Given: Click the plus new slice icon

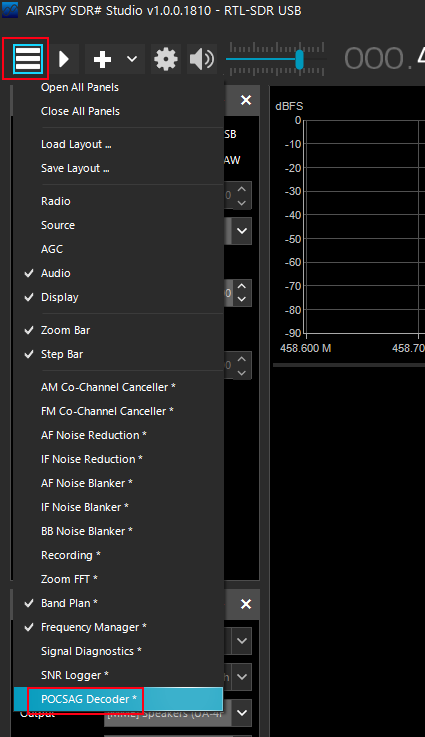Looking at the screenshot, I should pyautogui.click(x=102, y=59).
